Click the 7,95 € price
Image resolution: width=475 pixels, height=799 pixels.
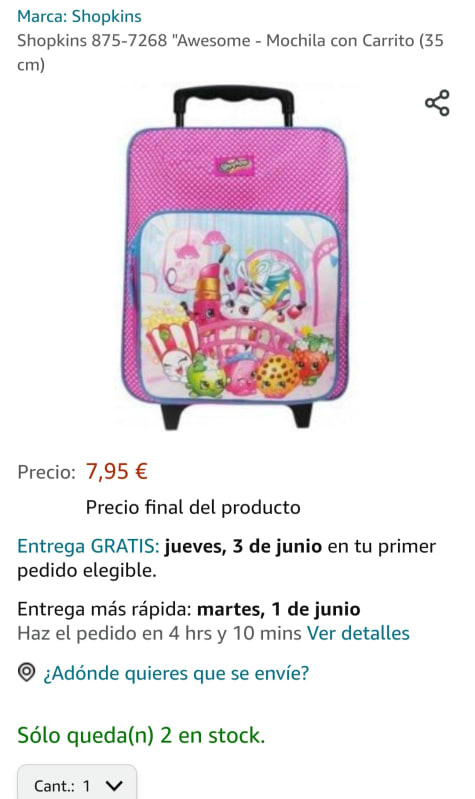click(117, 471)
